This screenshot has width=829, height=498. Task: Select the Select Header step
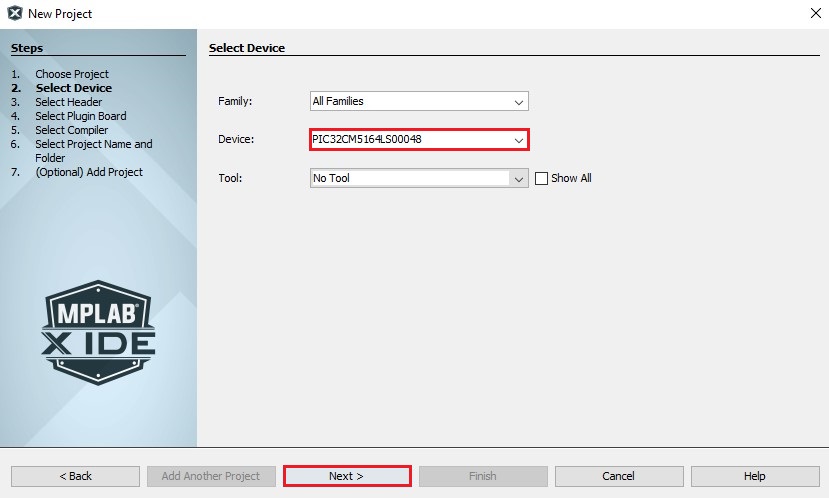pos(68,102)
